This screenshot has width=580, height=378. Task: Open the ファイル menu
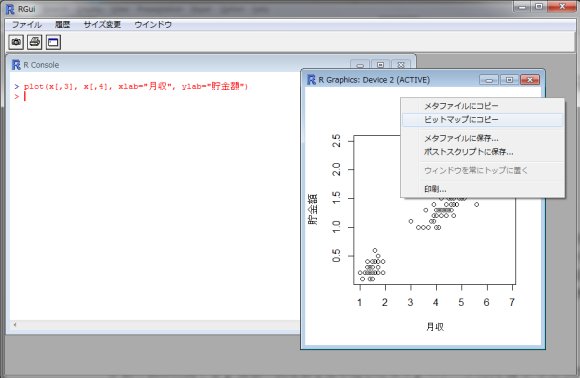pyautogui.click(x=27, y=25)
